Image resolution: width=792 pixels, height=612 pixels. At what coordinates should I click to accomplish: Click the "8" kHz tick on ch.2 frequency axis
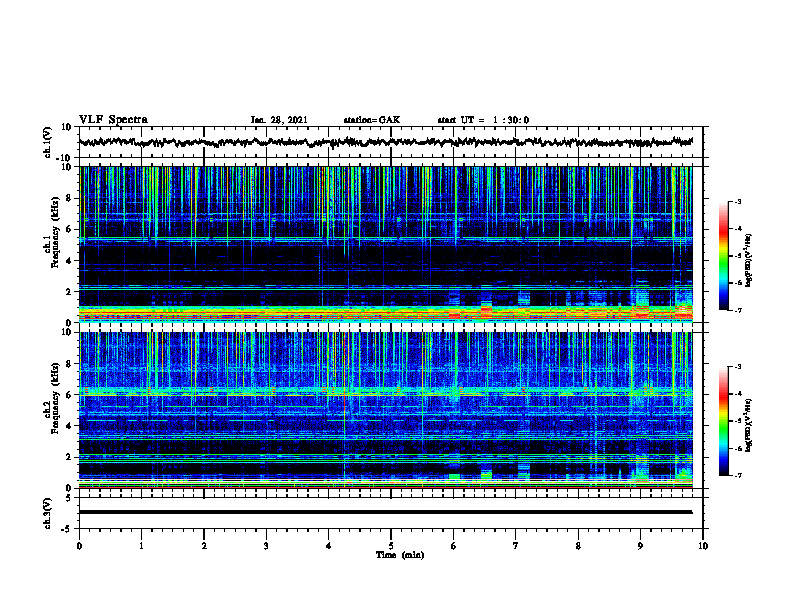[69, 364]
